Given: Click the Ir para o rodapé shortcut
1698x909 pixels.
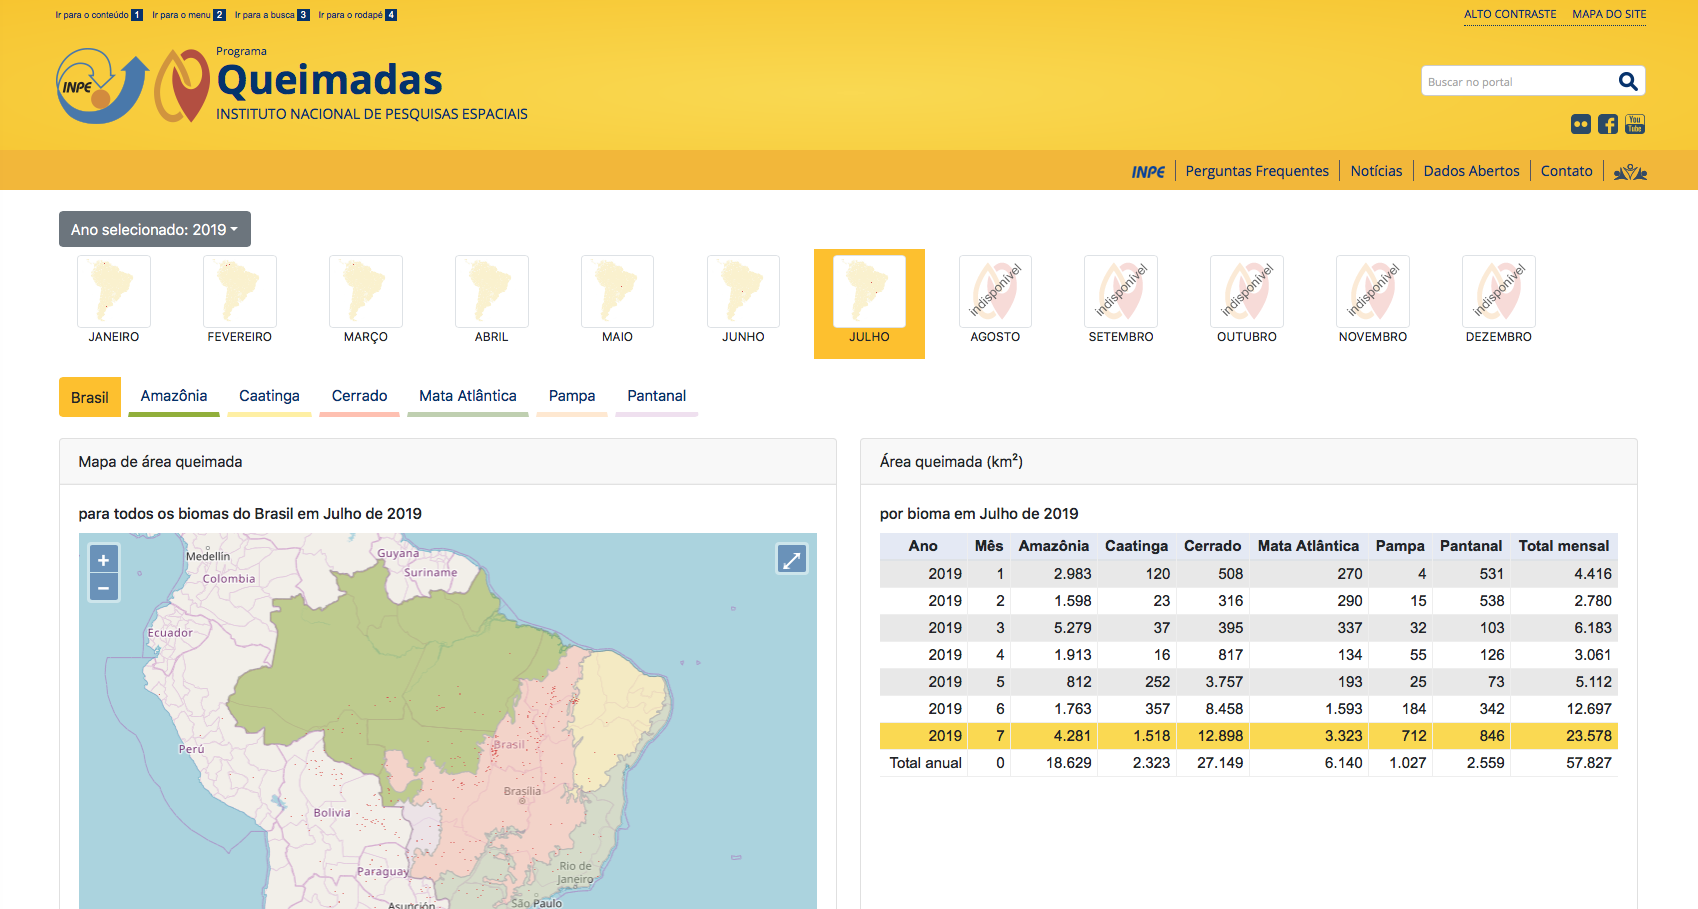Looking at the screenshot, I should pyautogui.click(x=357, y=15).
